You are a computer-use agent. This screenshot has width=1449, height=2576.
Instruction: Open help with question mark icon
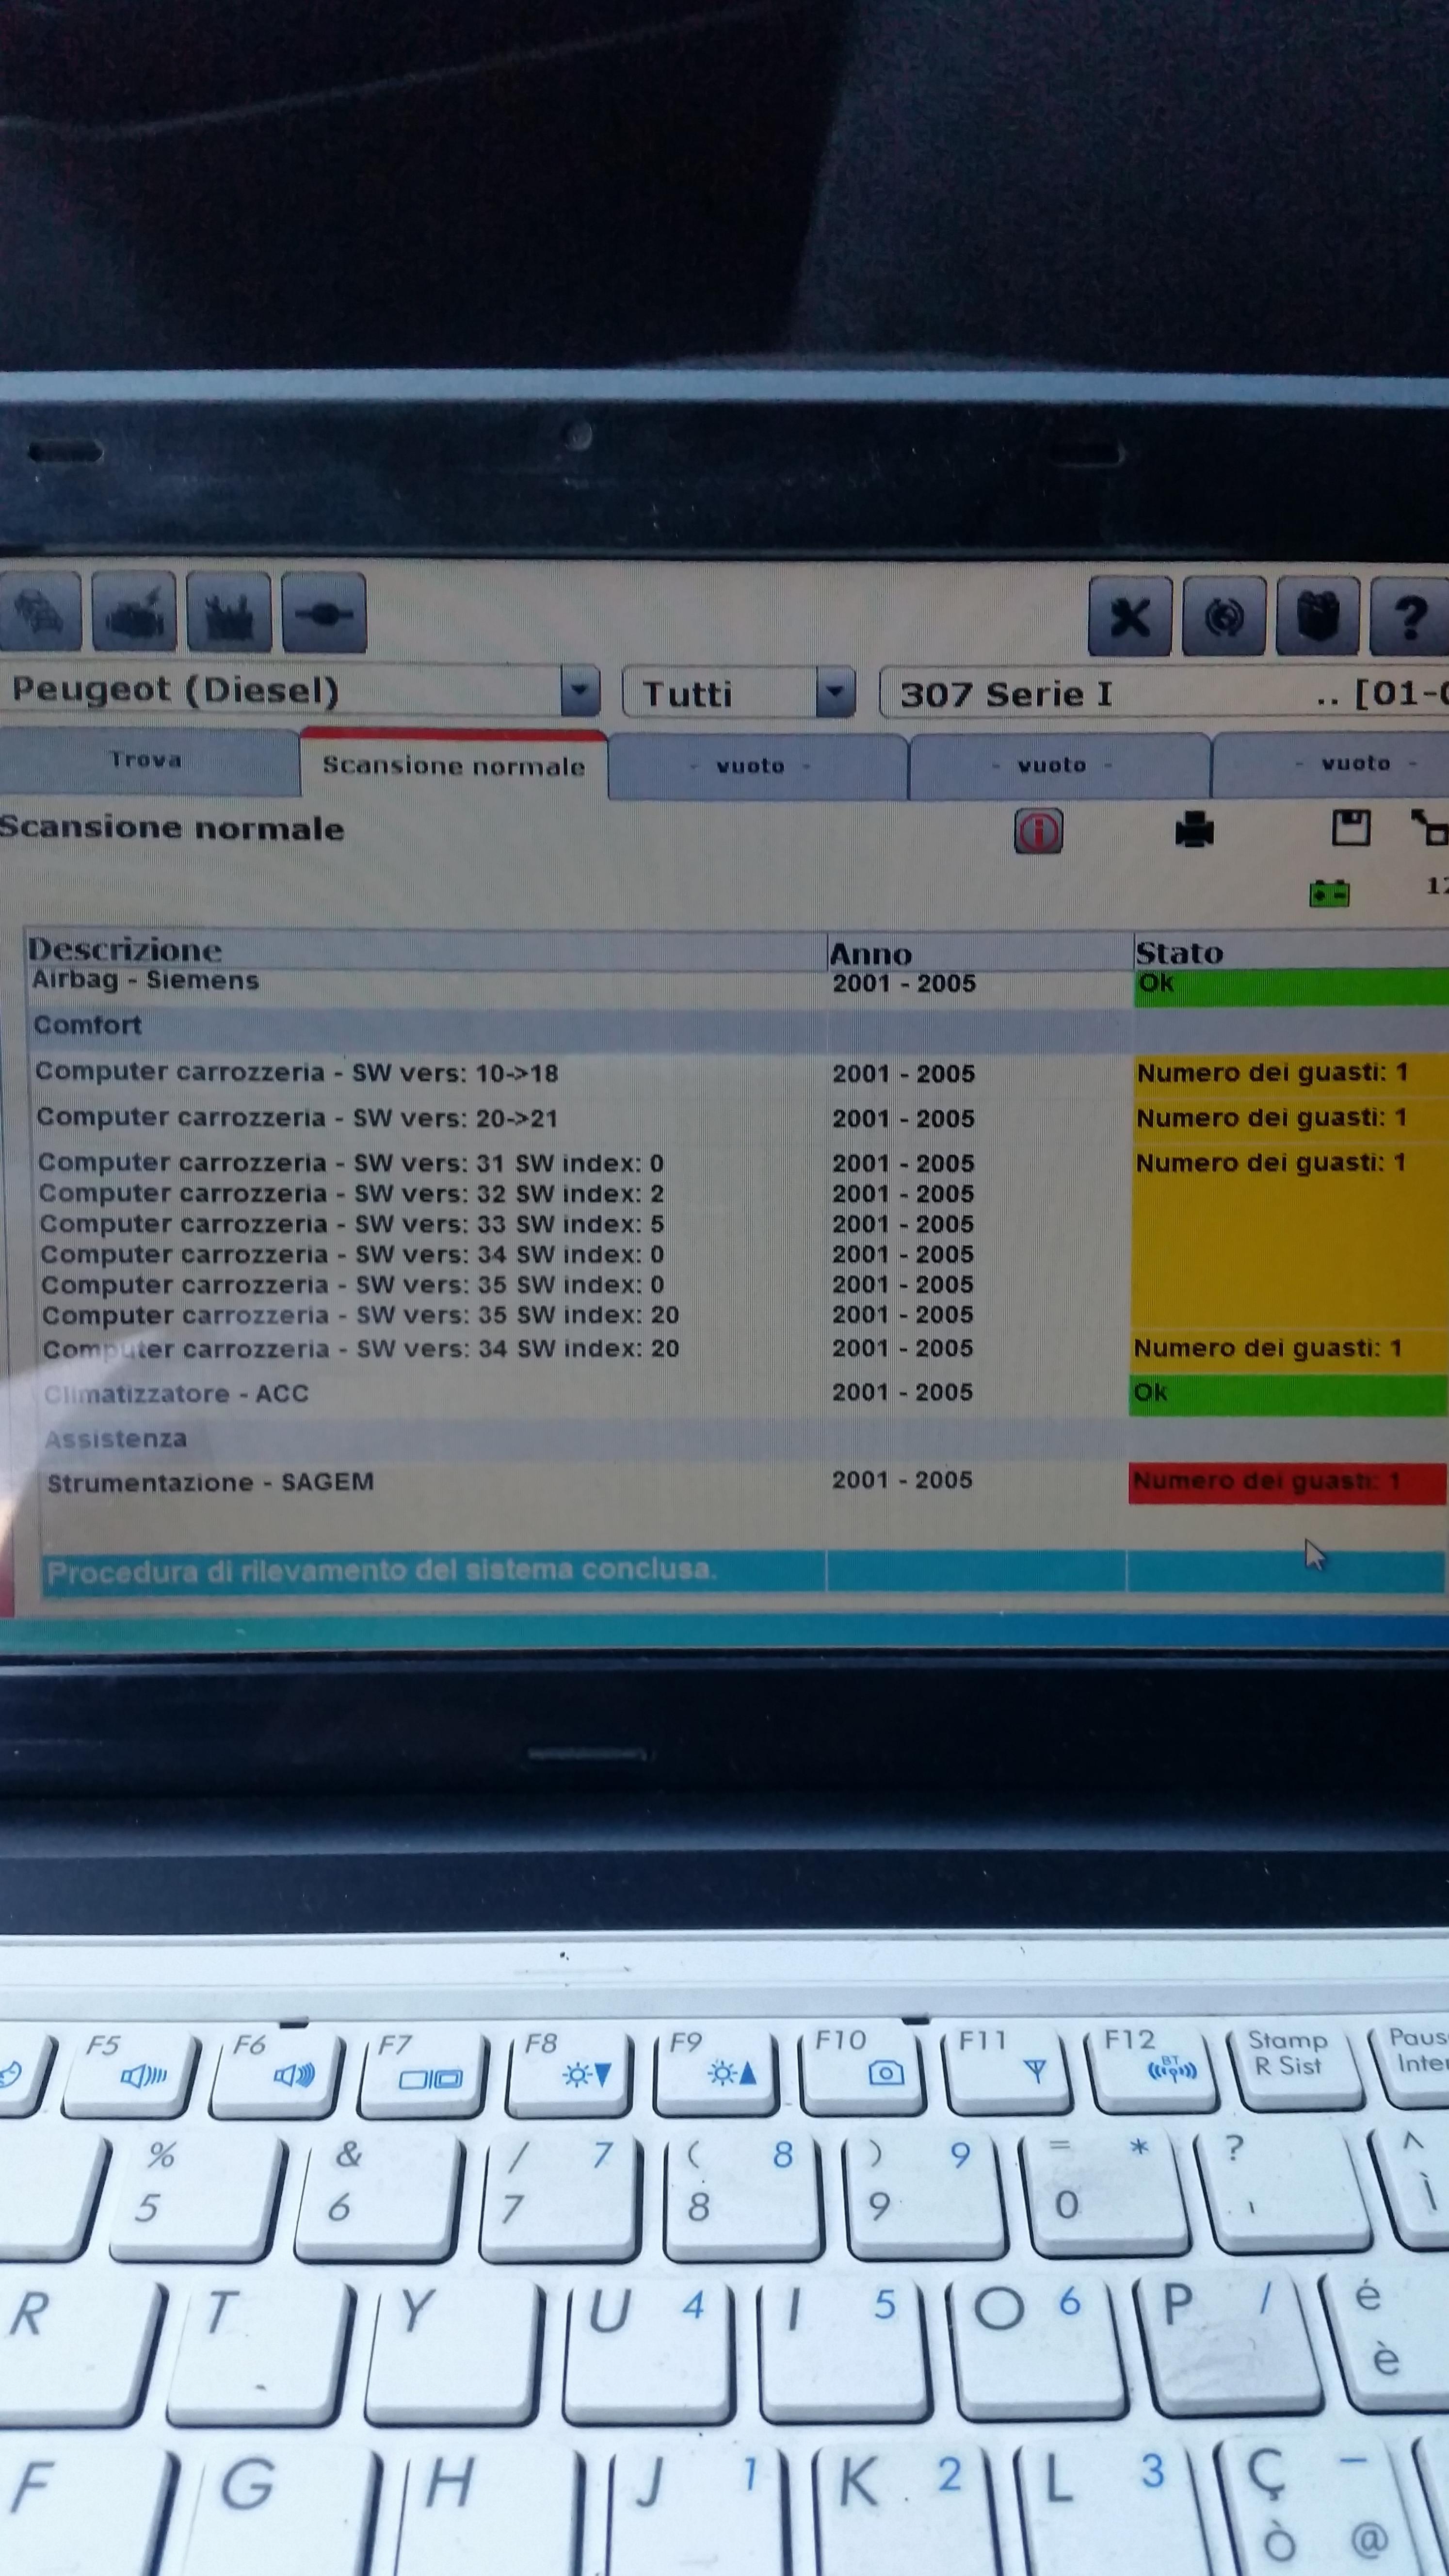pos(1409,616)
